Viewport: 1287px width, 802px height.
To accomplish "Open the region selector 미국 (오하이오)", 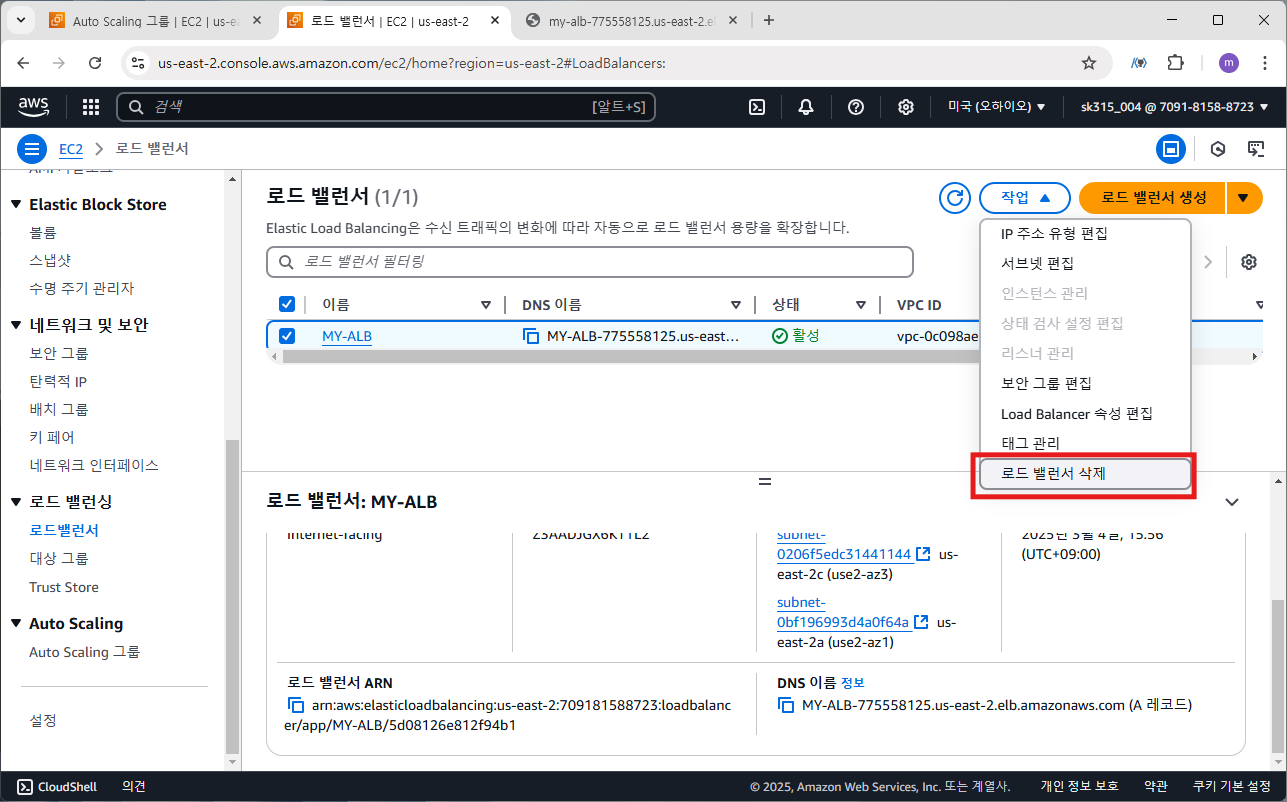I will pos(996,107).
